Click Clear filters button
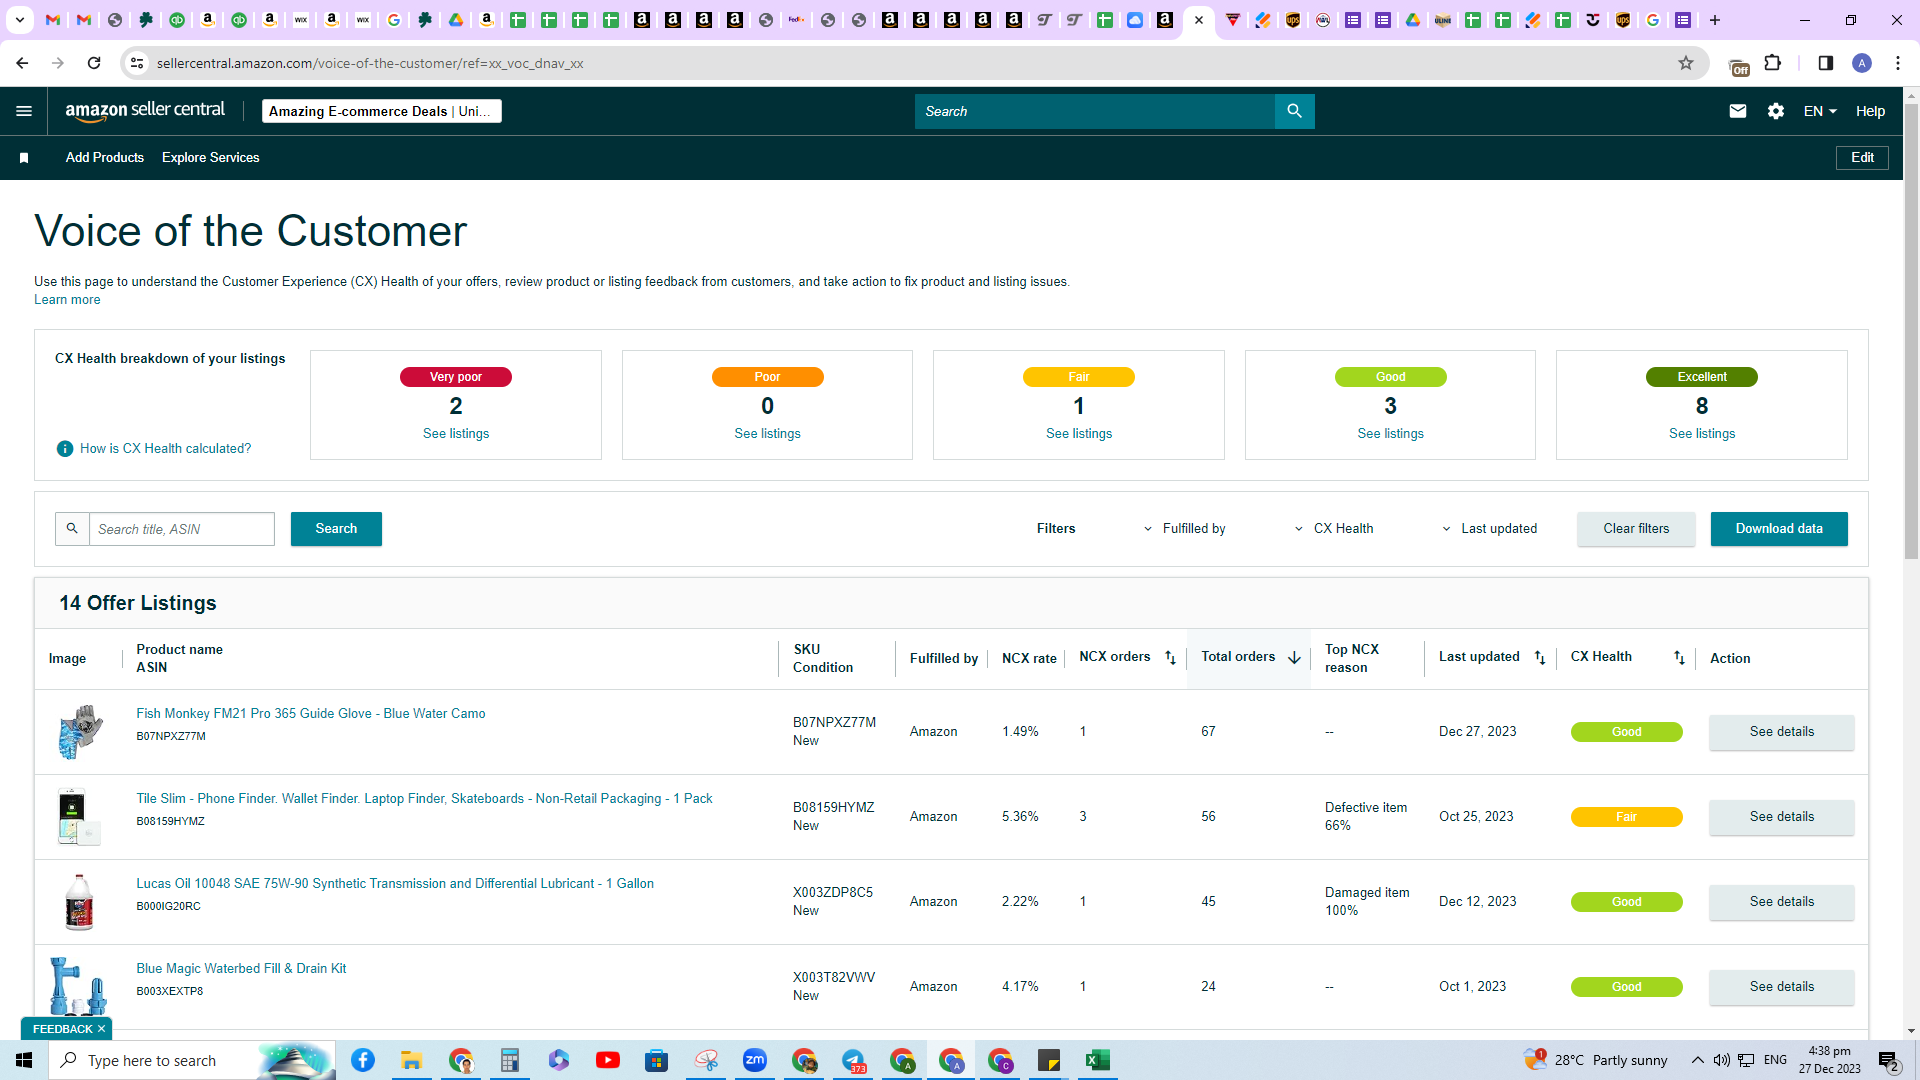 coord(1636,529)
